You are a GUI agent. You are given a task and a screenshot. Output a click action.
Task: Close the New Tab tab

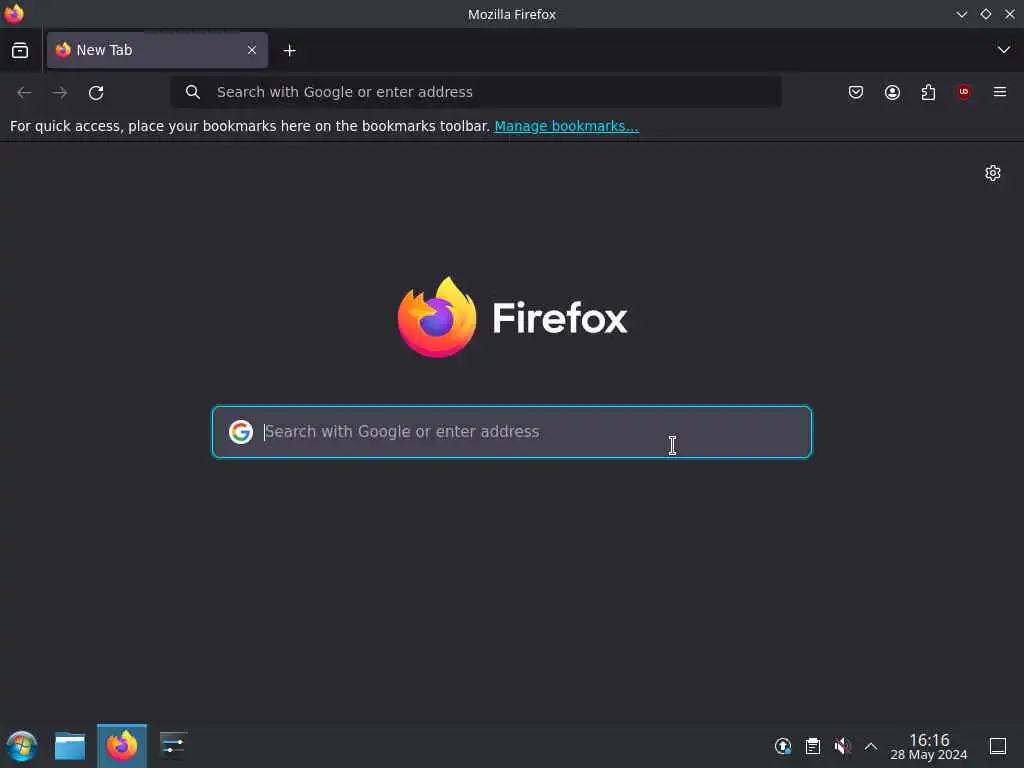[251, 50]
